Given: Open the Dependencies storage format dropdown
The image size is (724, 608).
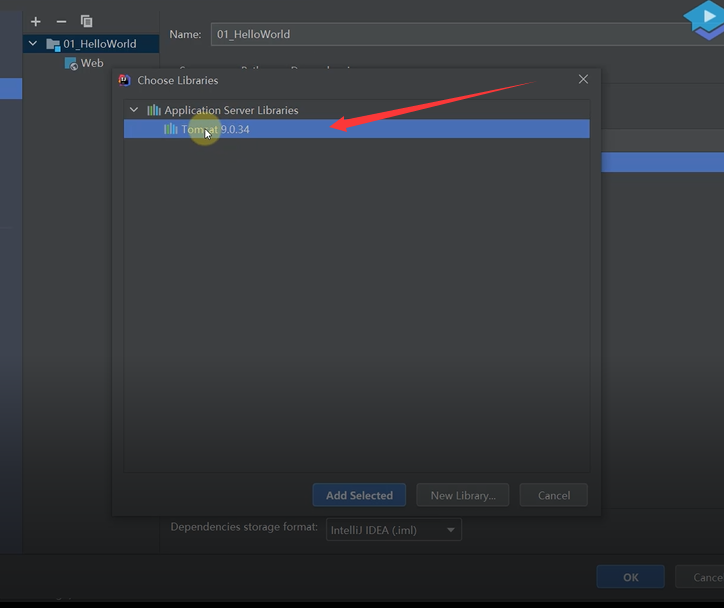Looking at the screenshot, I should (393, 530).
